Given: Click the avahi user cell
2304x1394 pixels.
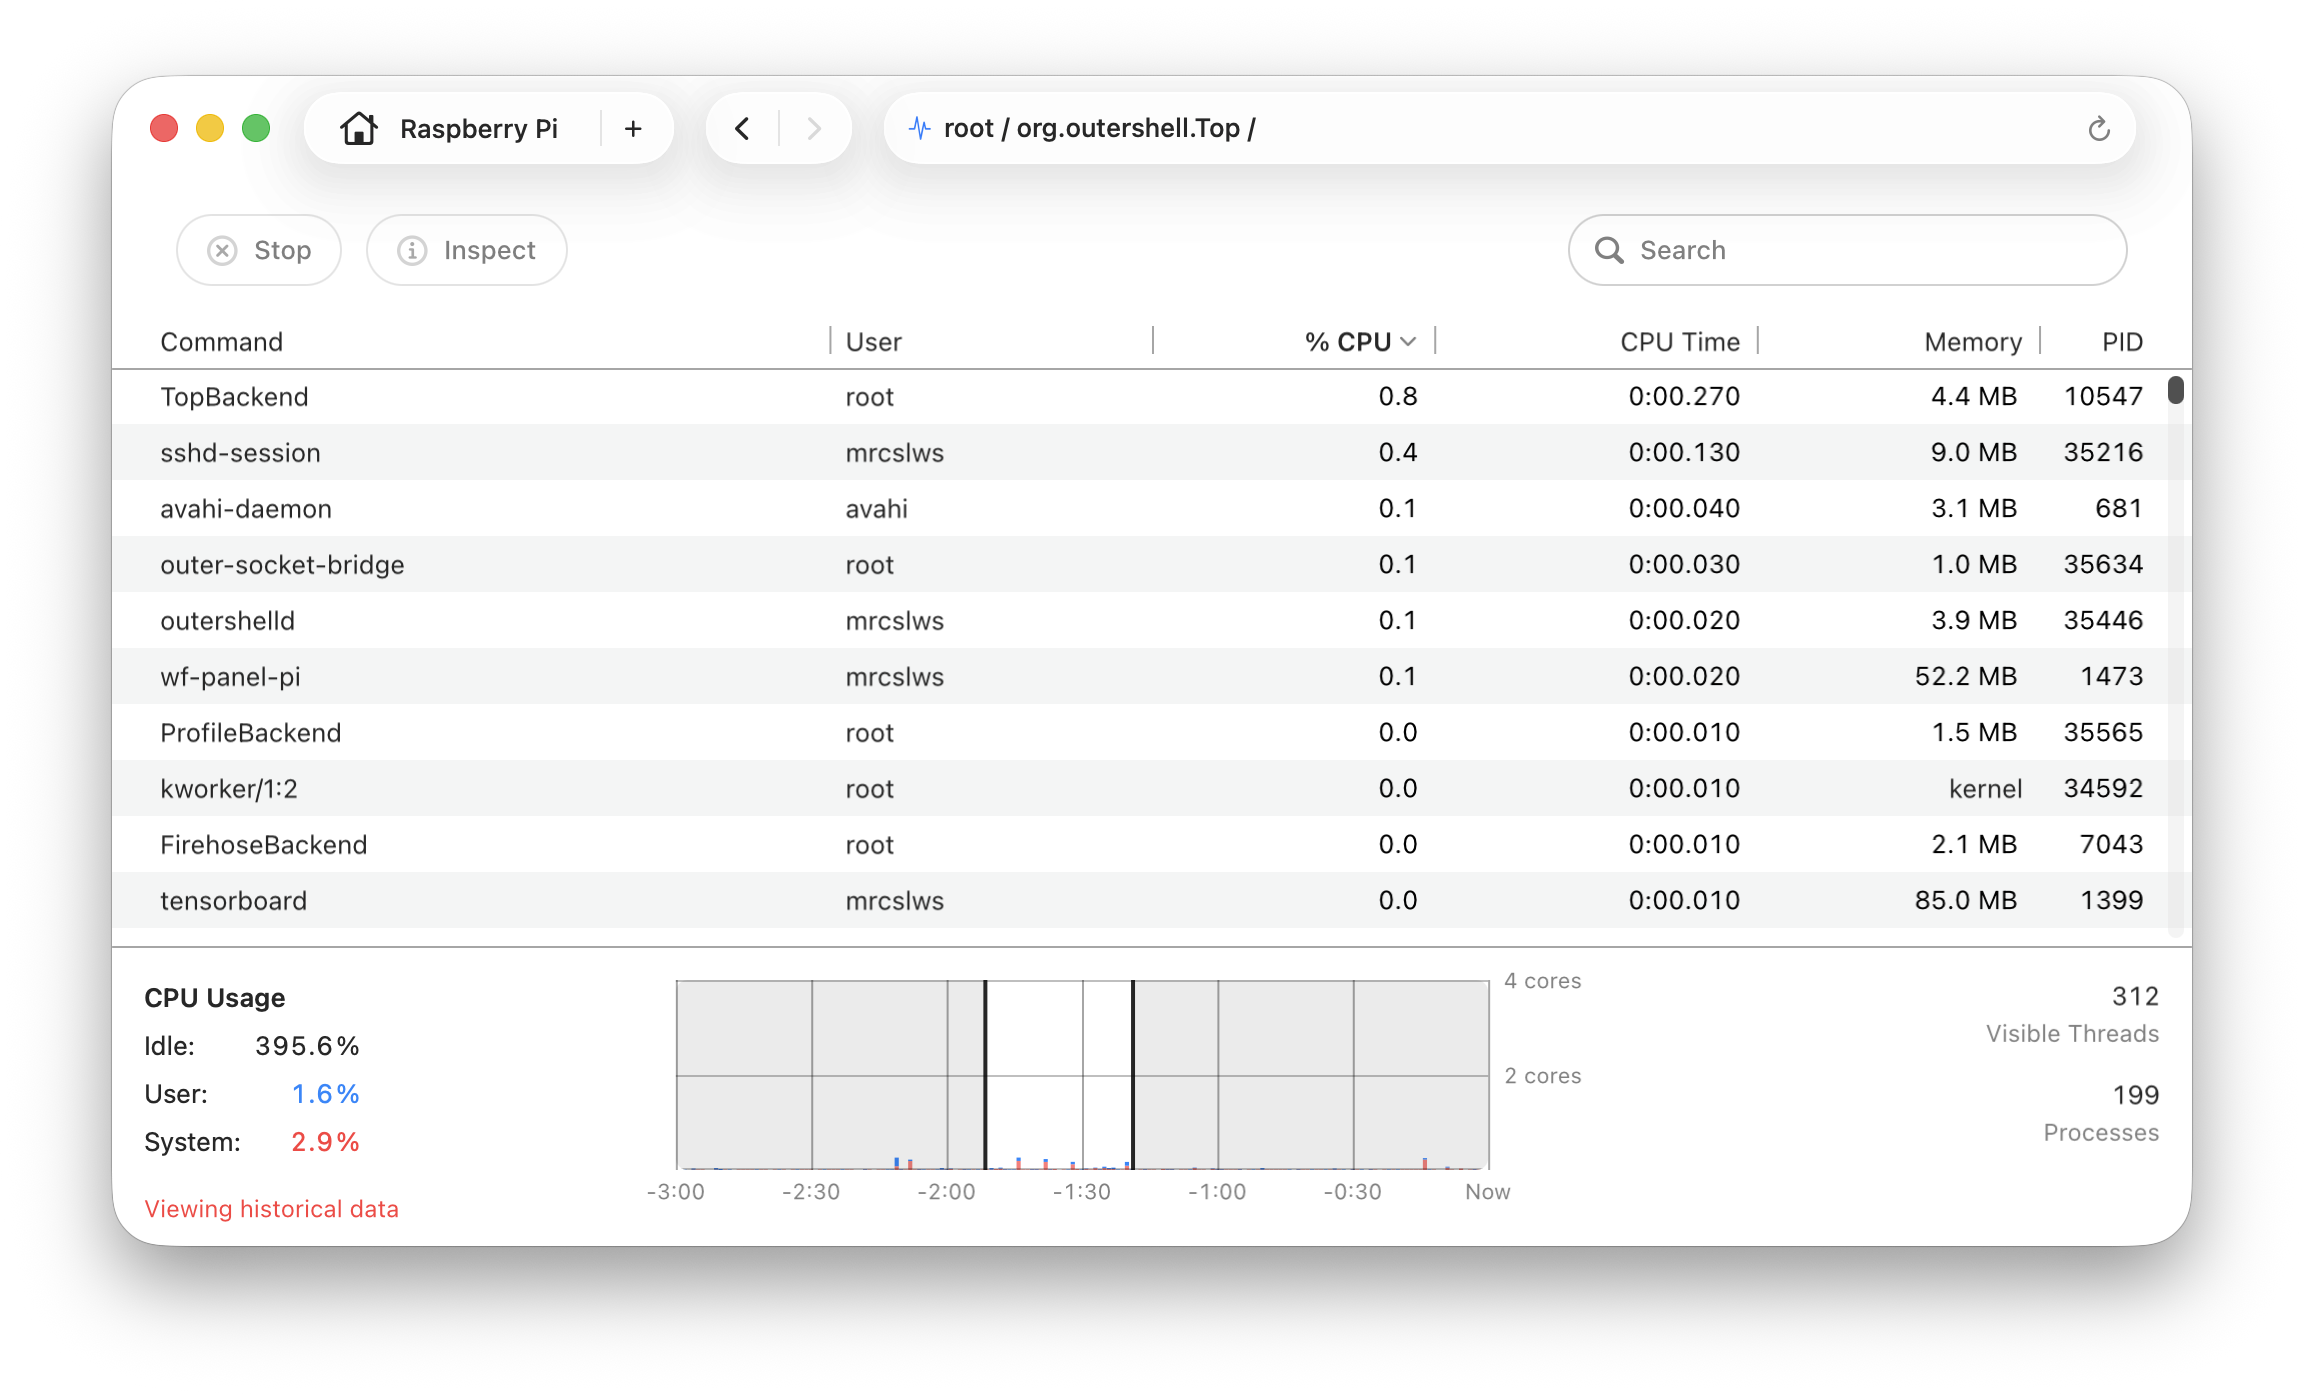Looking at the screenshot, I should click(x=877, y=509).
